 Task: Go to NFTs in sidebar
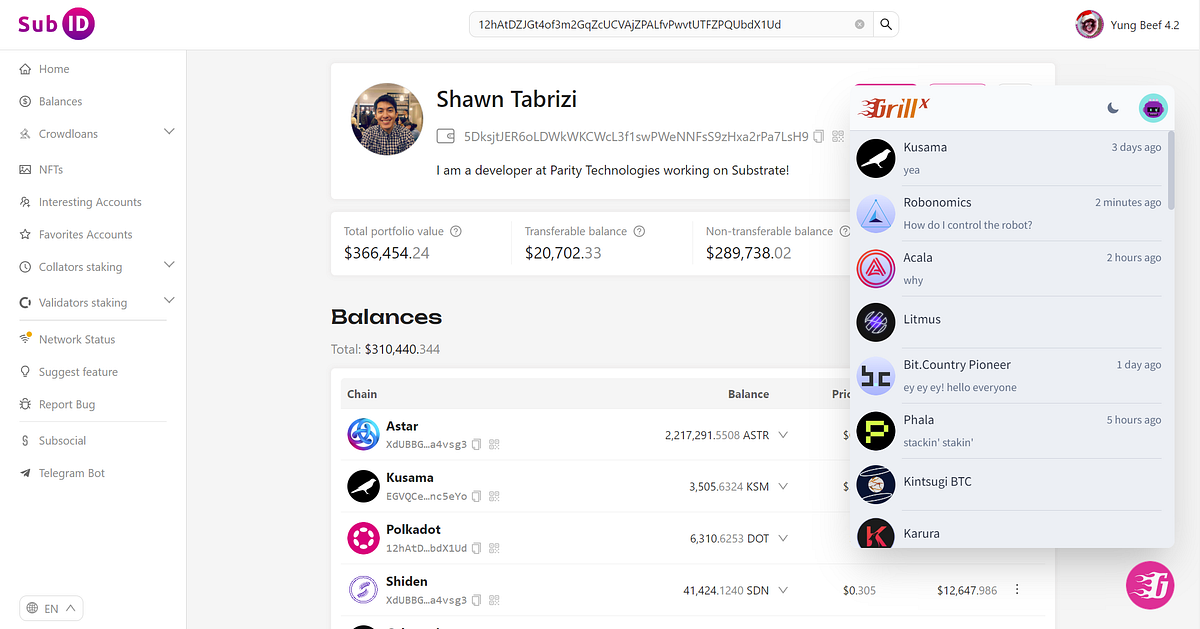51,170
